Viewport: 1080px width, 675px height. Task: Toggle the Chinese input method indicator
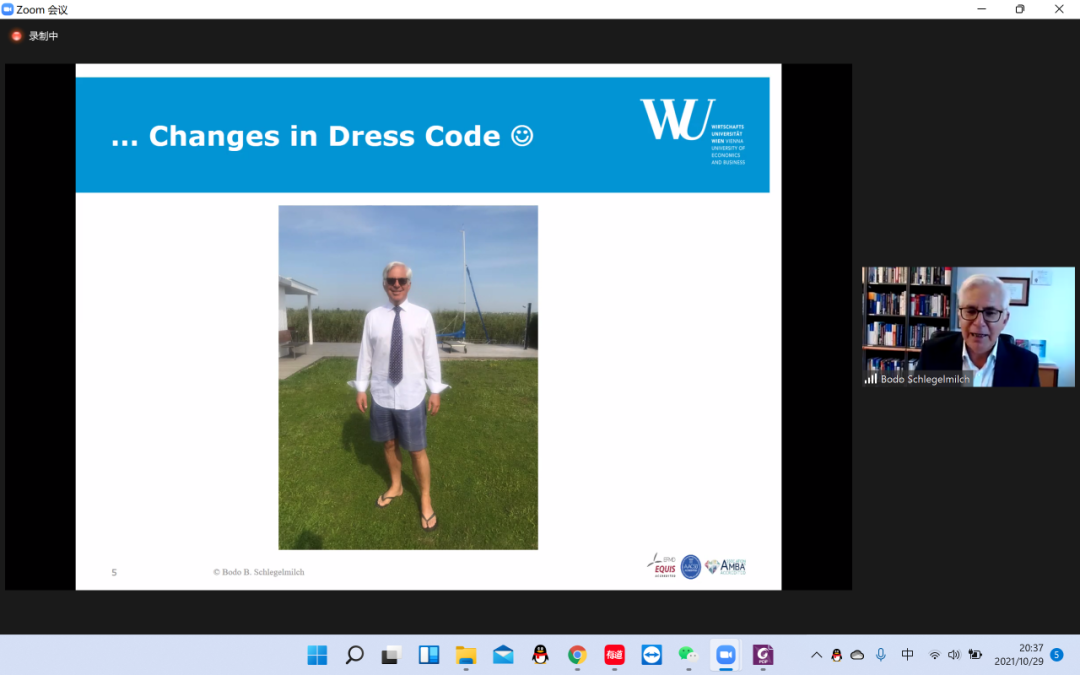pyautogui.click(x=907, y=655)
